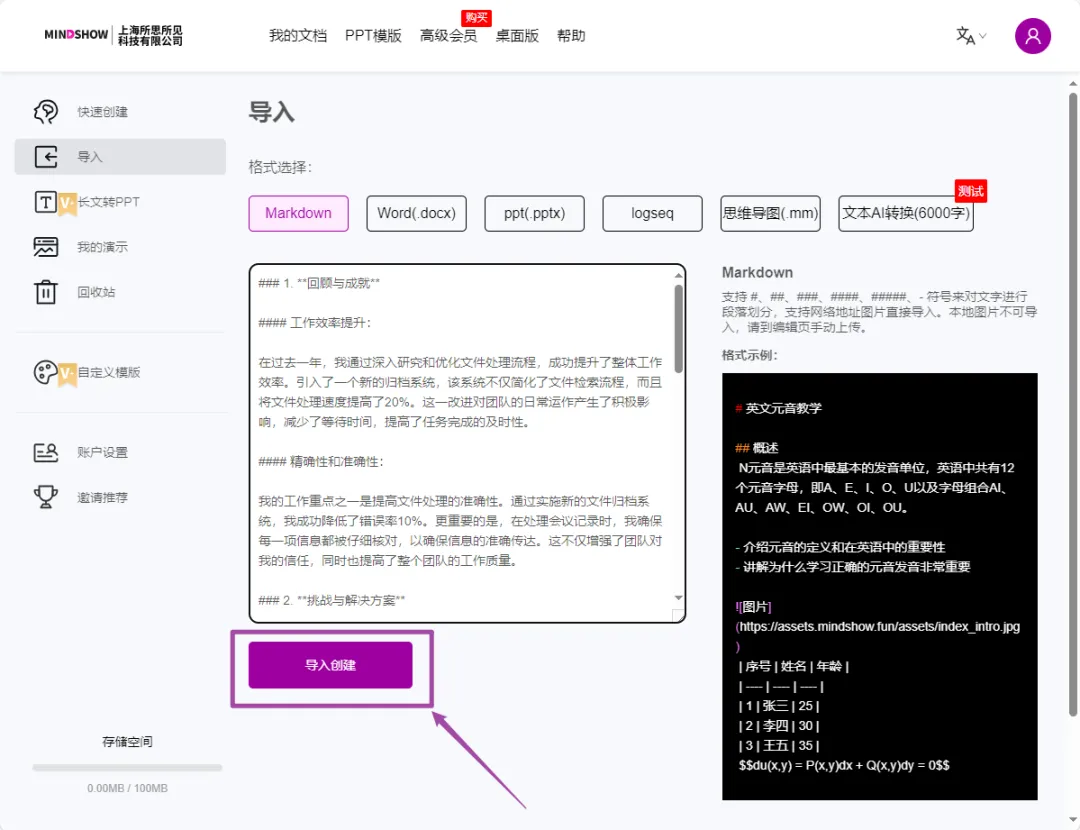The width and height of the screenshot is (1080, 830).
Task: Click the '### 2. **挑战与解决方案**' line
Action: [331, 601]
